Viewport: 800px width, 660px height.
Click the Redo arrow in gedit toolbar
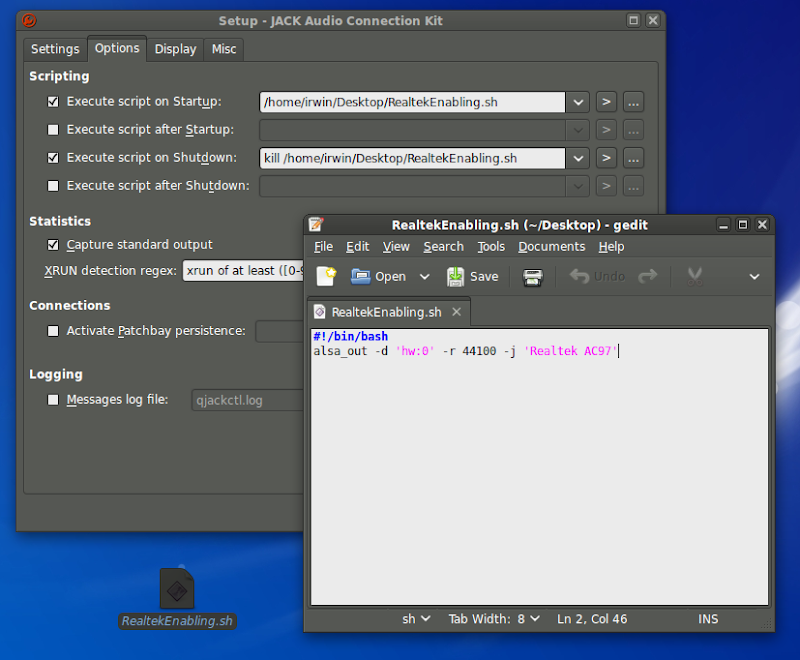click(648, 276)
